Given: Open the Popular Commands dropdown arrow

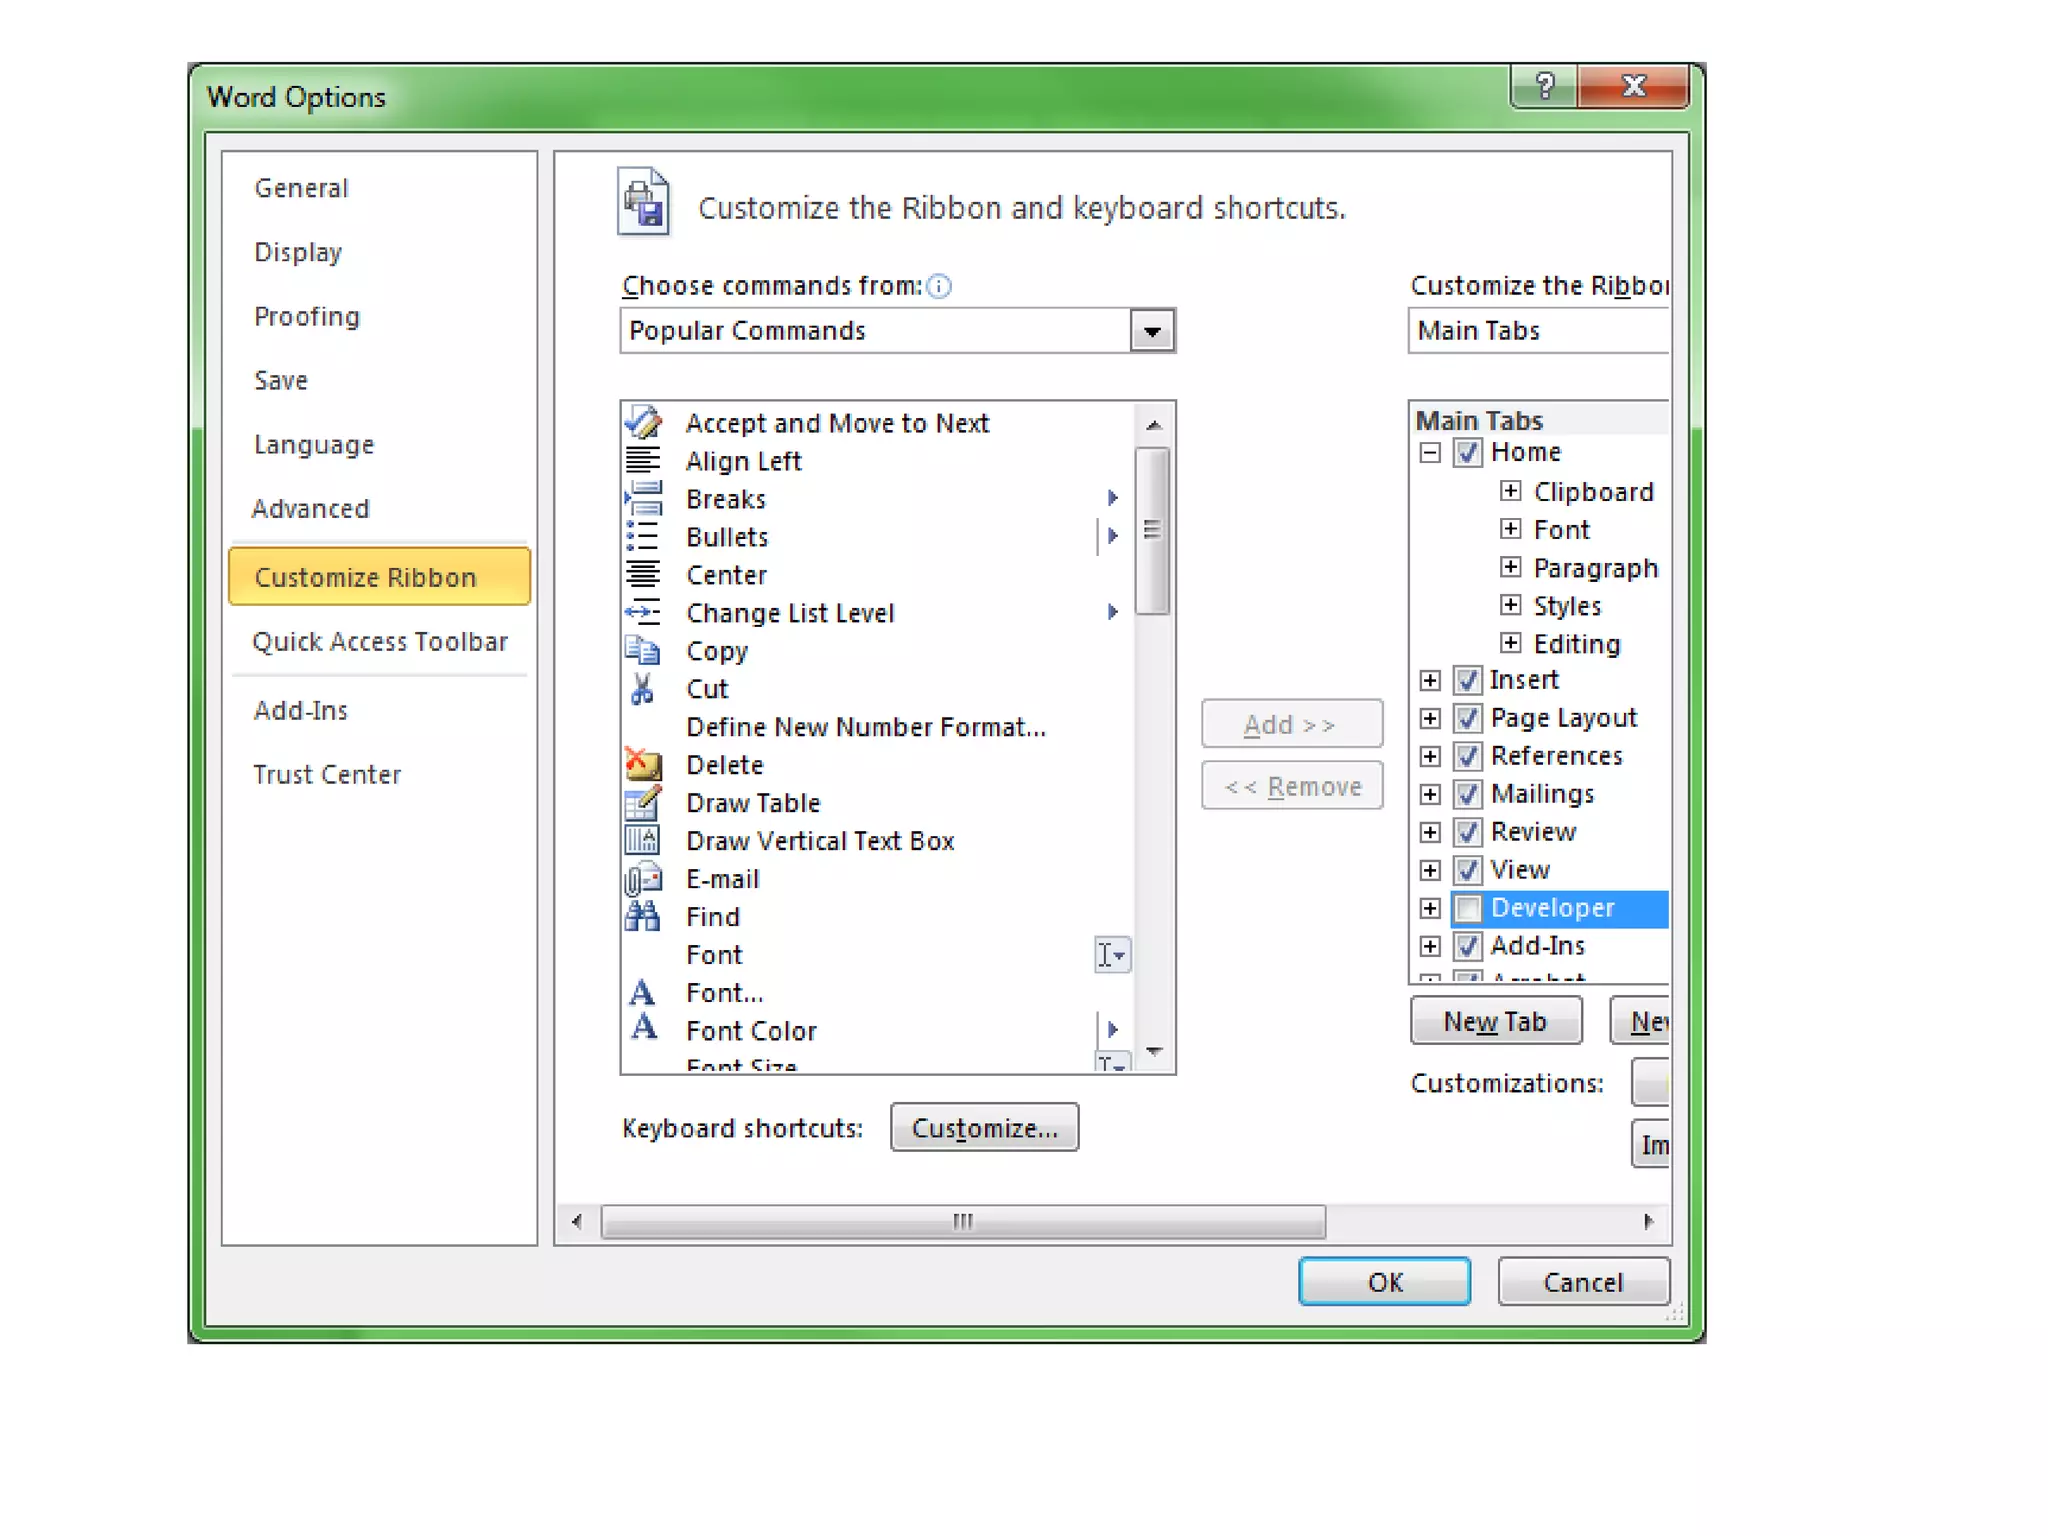Looking at the screenshot, I should 1152,331.
